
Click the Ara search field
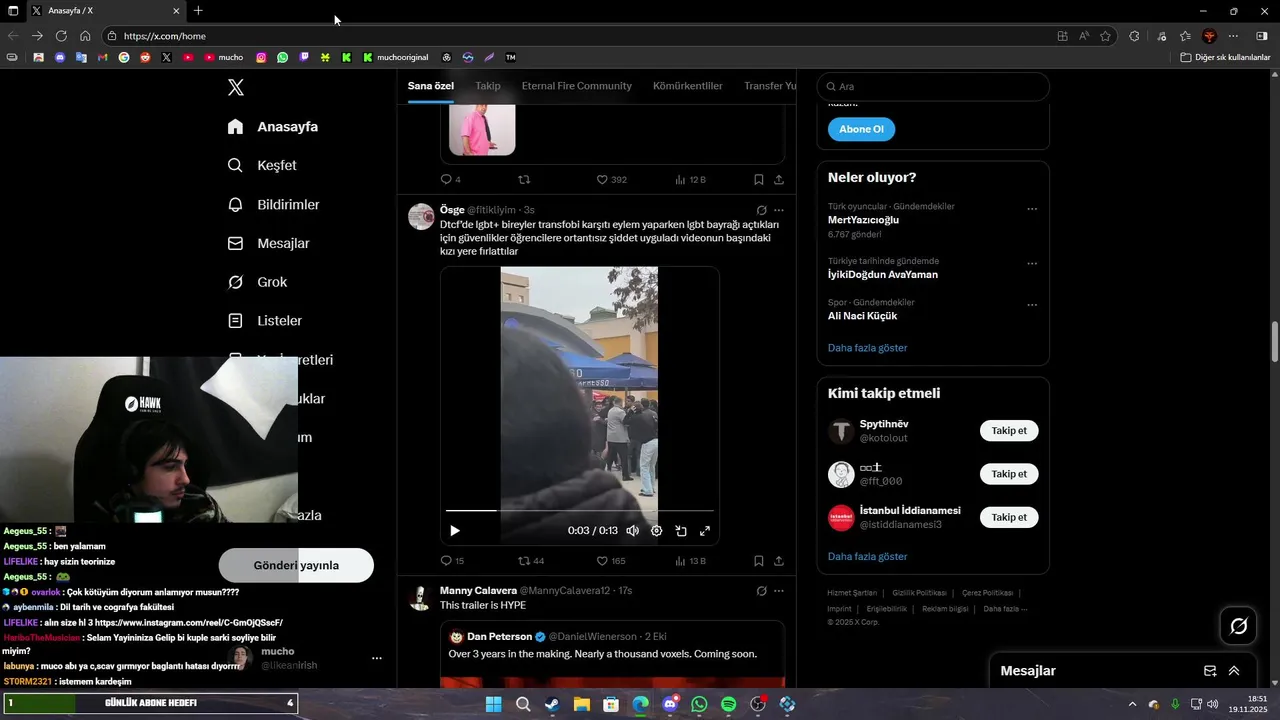tap(933, 87)
